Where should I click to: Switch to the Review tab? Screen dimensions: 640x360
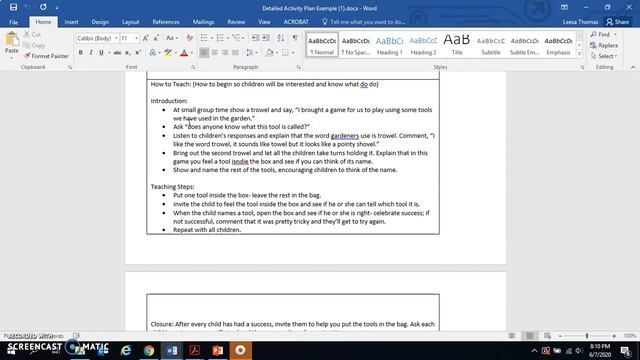click(236, 22)
